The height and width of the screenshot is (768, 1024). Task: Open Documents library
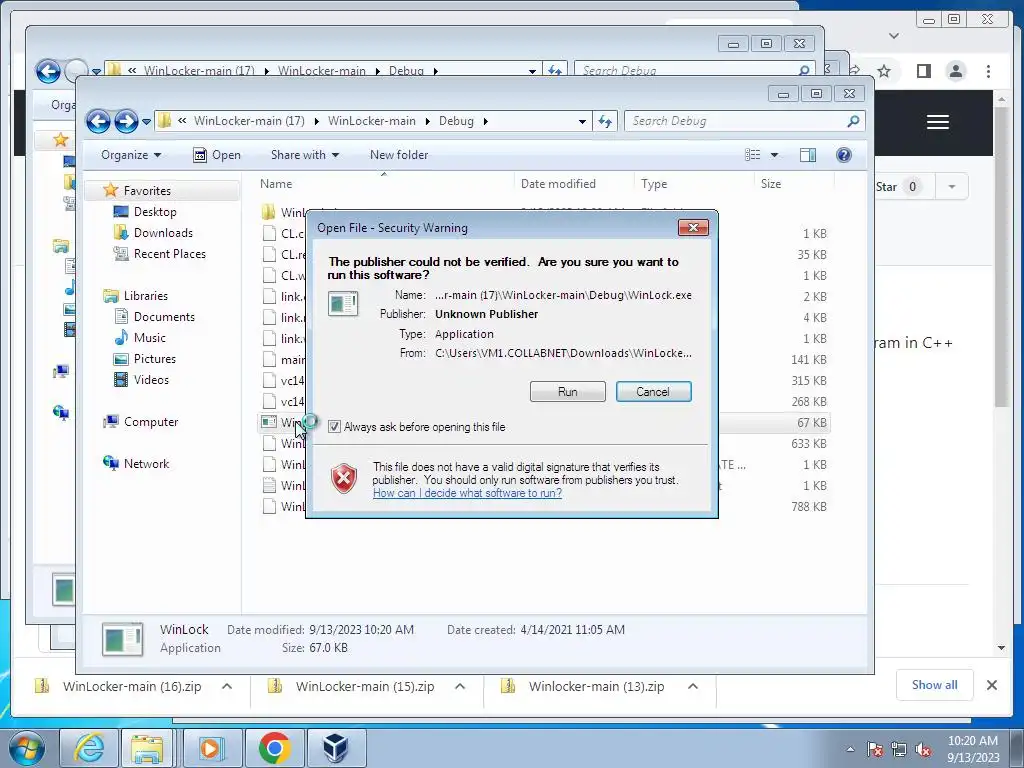point(164,317)
